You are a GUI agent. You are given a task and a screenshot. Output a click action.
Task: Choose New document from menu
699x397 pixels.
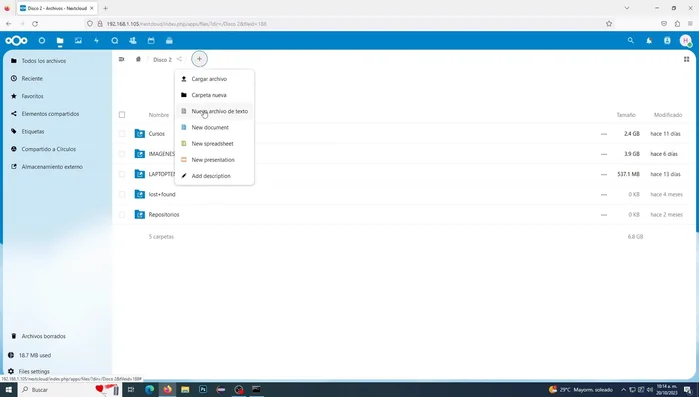click(214, 127)
